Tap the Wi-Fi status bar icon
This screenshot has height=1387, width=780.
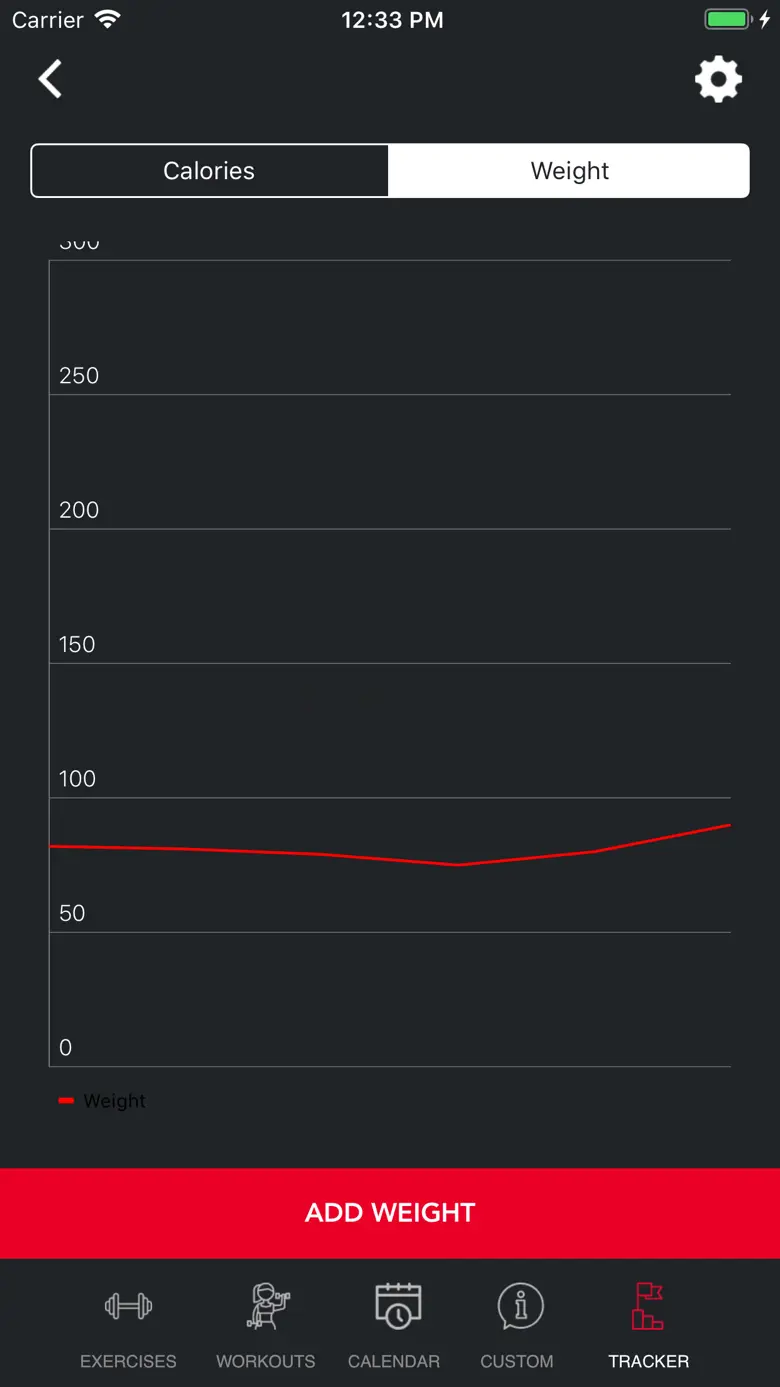(107, 19)
